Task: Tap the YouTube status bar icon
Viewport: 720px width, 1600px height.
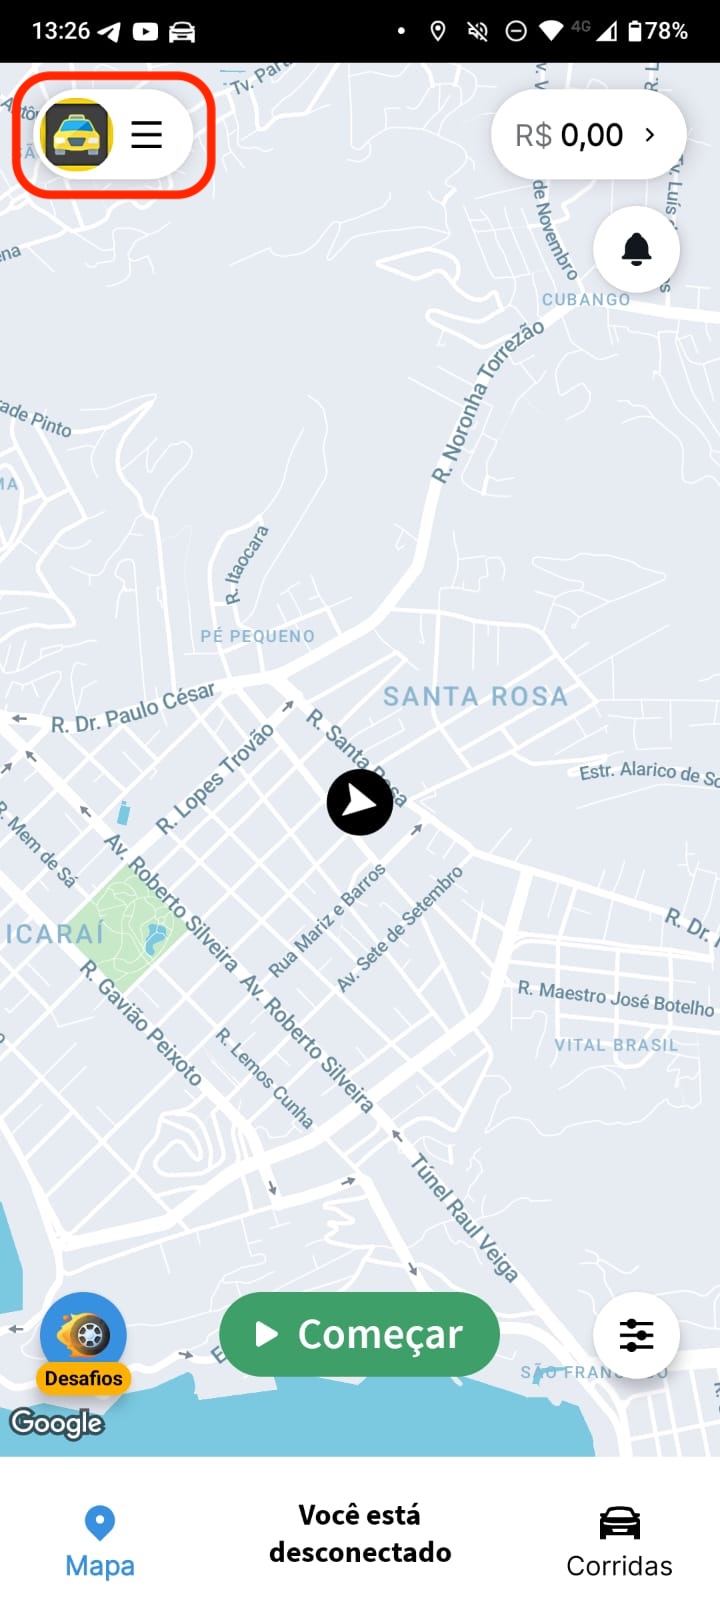Action: click(145, 31)
